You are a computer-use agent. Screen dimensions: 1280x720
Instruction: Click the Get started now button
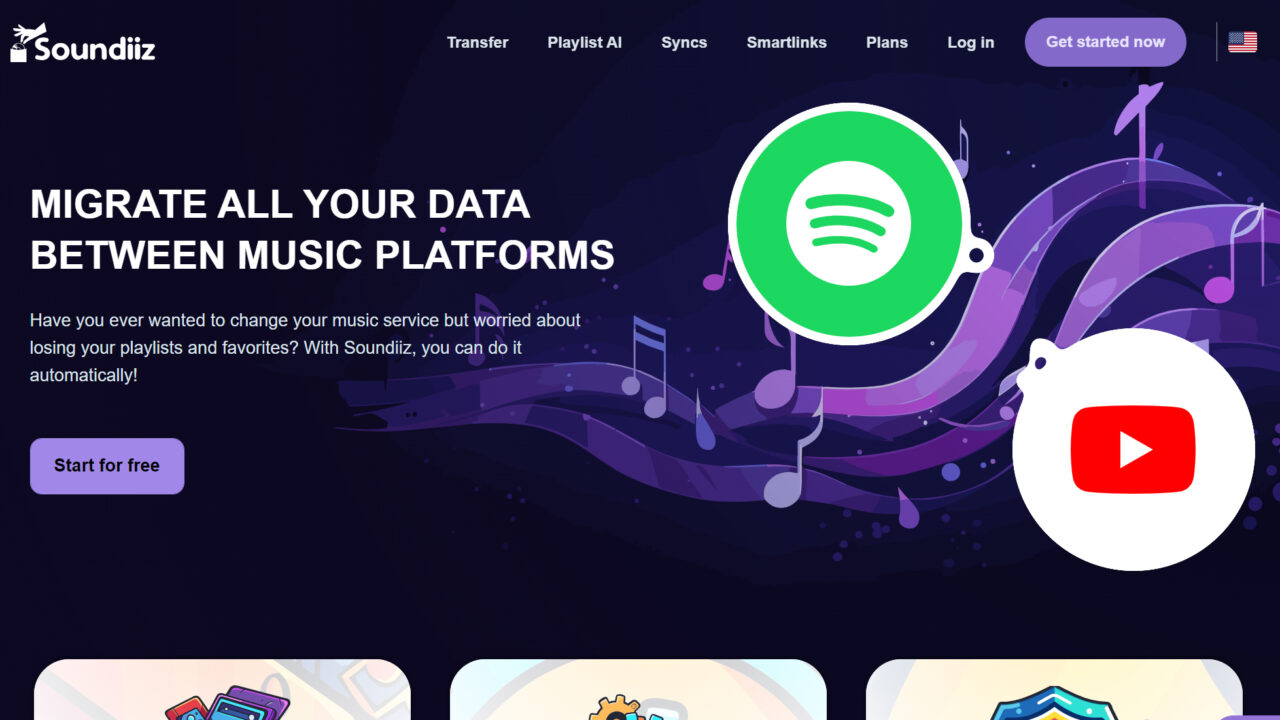1105,42
